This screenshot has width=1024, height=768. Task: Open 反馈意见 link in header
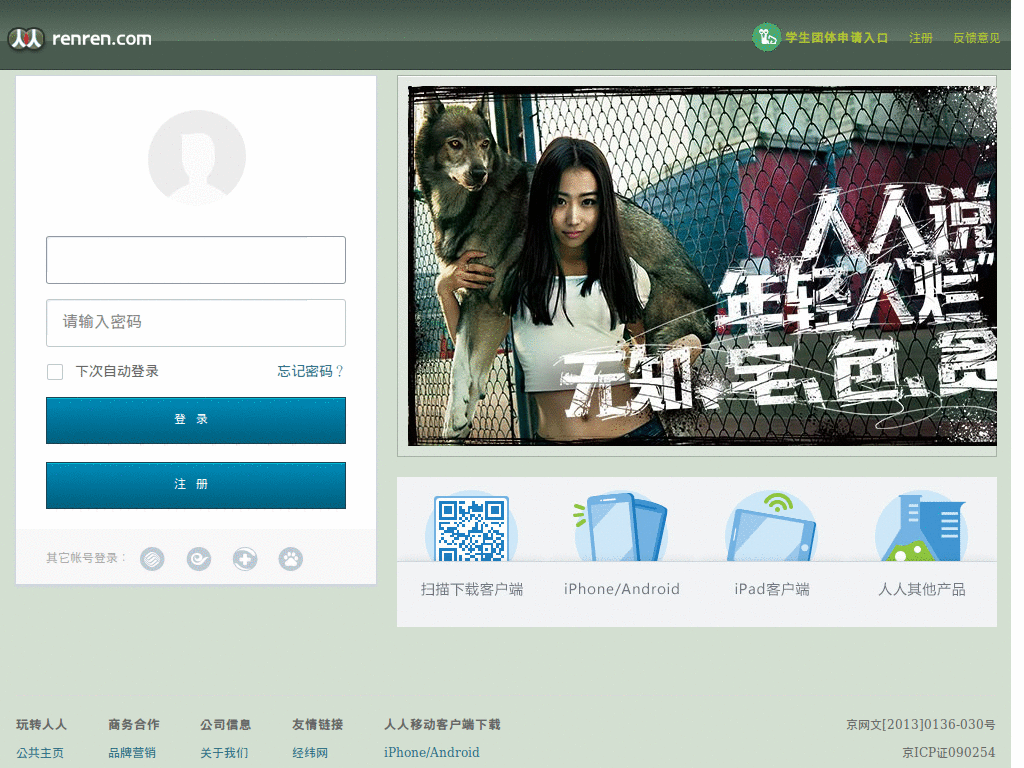tap(976, 38)
